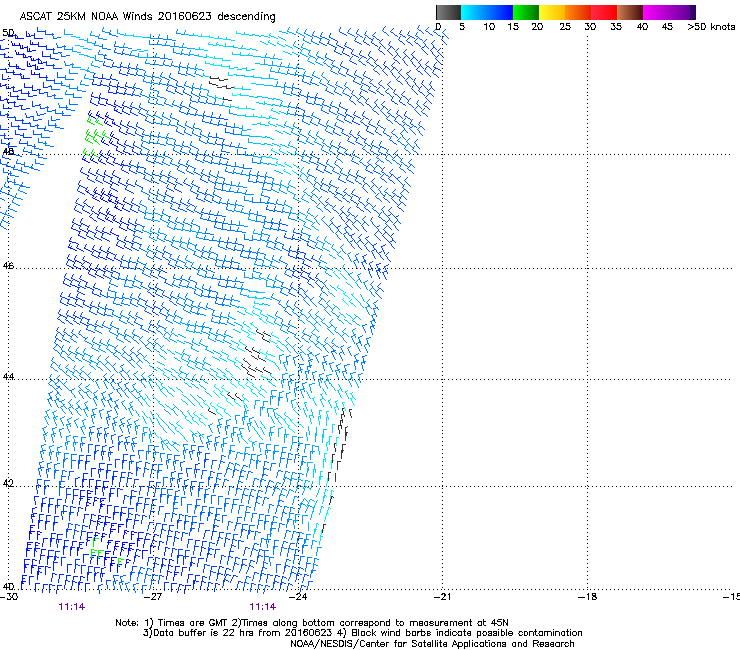Select the yellow 20-25 knots color segment
The width and height of the screenshot is (740, 650).
click(552, 12)
